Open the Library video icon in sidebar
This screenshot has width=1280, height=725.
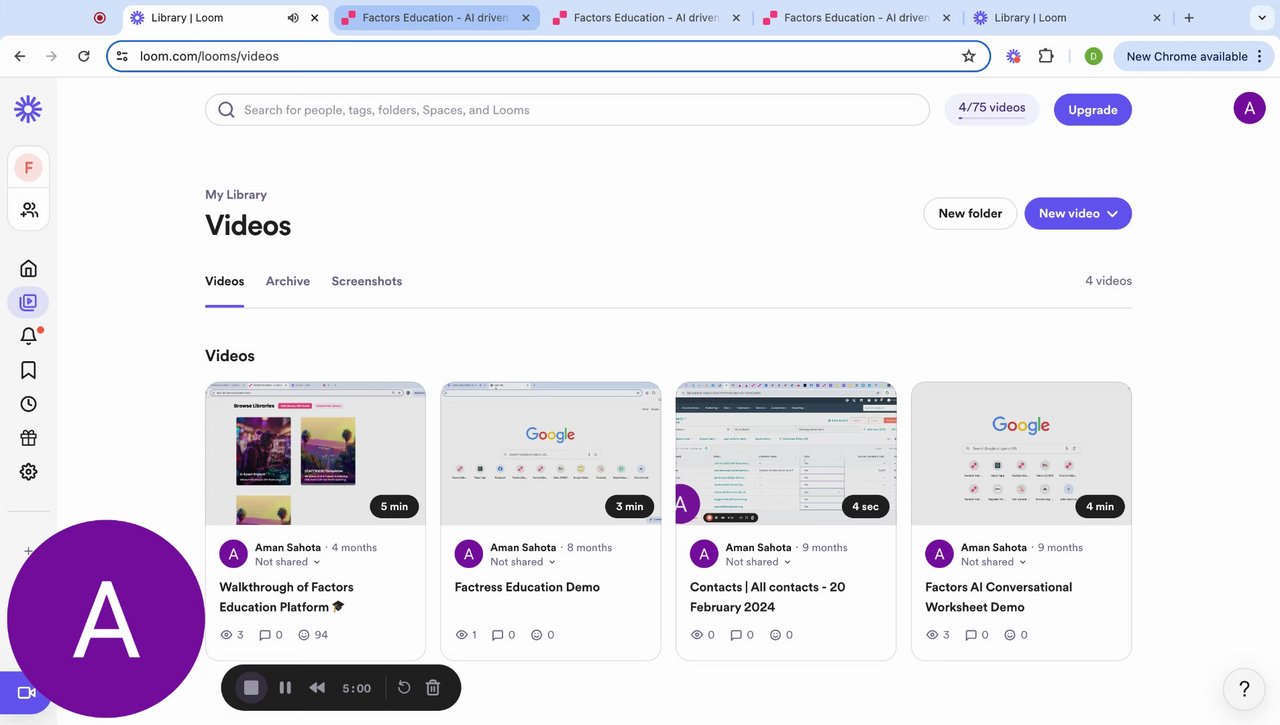pyautogui.click(x=28, y=302)
